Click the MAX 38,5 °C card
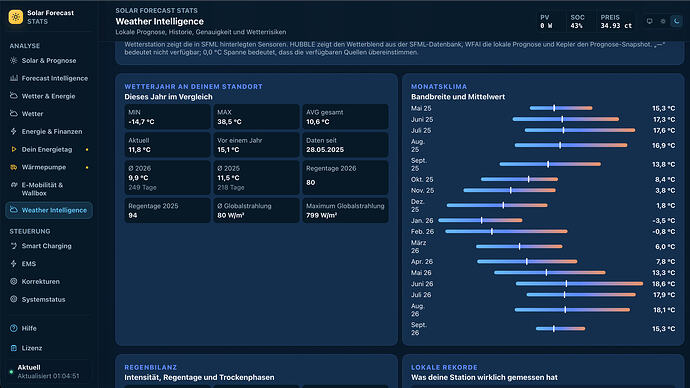Image resolution: width=690 pixels, height=388 pixels. 256,117
